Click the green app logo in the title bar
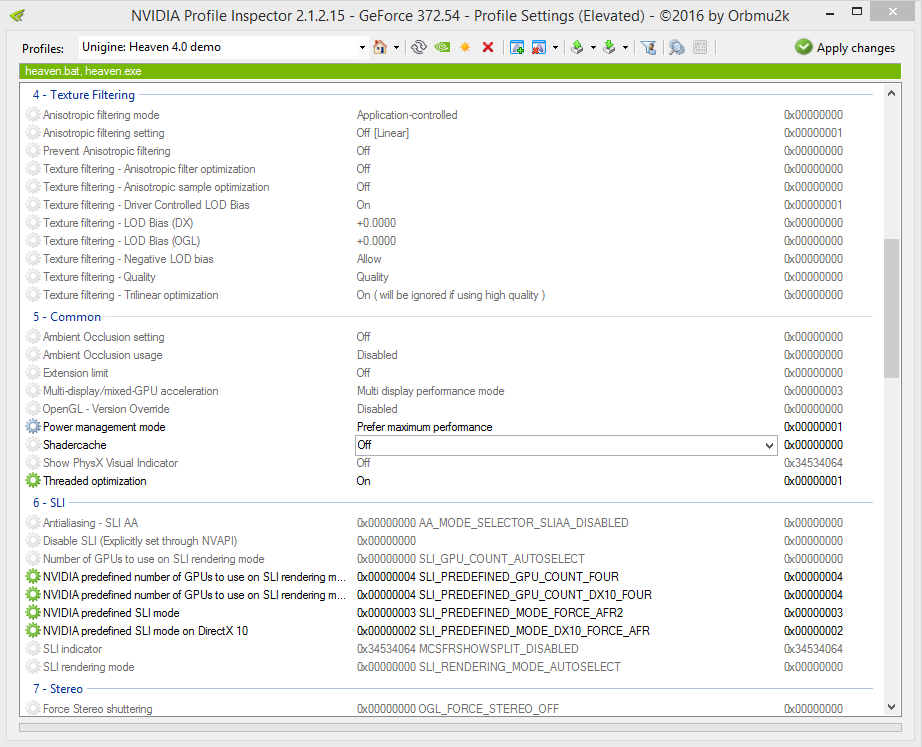 point(18,15)
